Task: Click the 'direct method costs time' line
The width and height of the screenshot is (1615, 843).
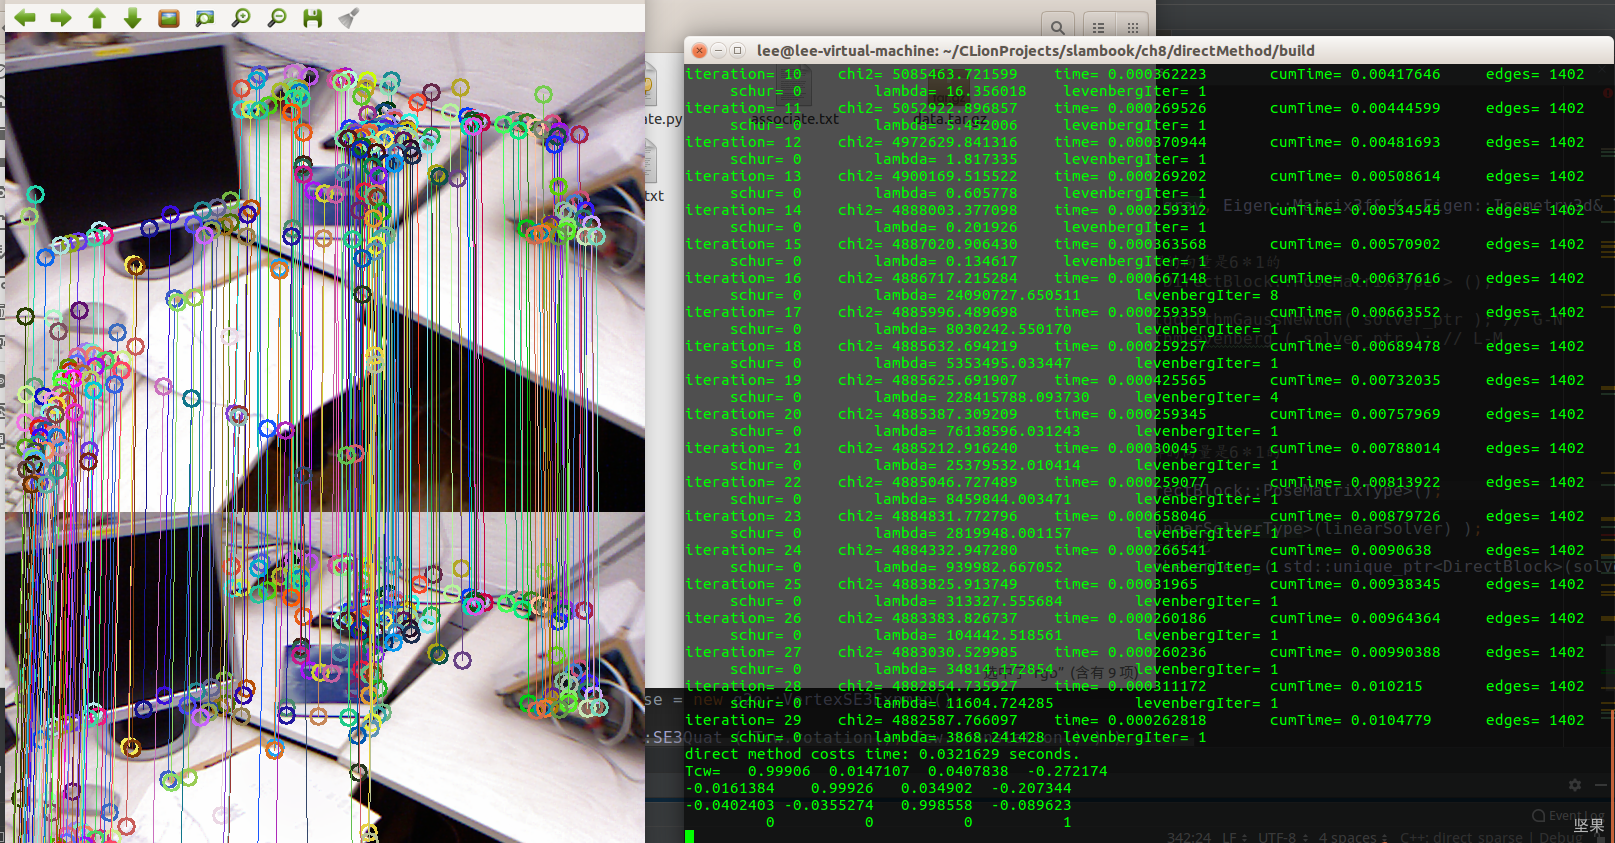Action: (x=882, y=754)
